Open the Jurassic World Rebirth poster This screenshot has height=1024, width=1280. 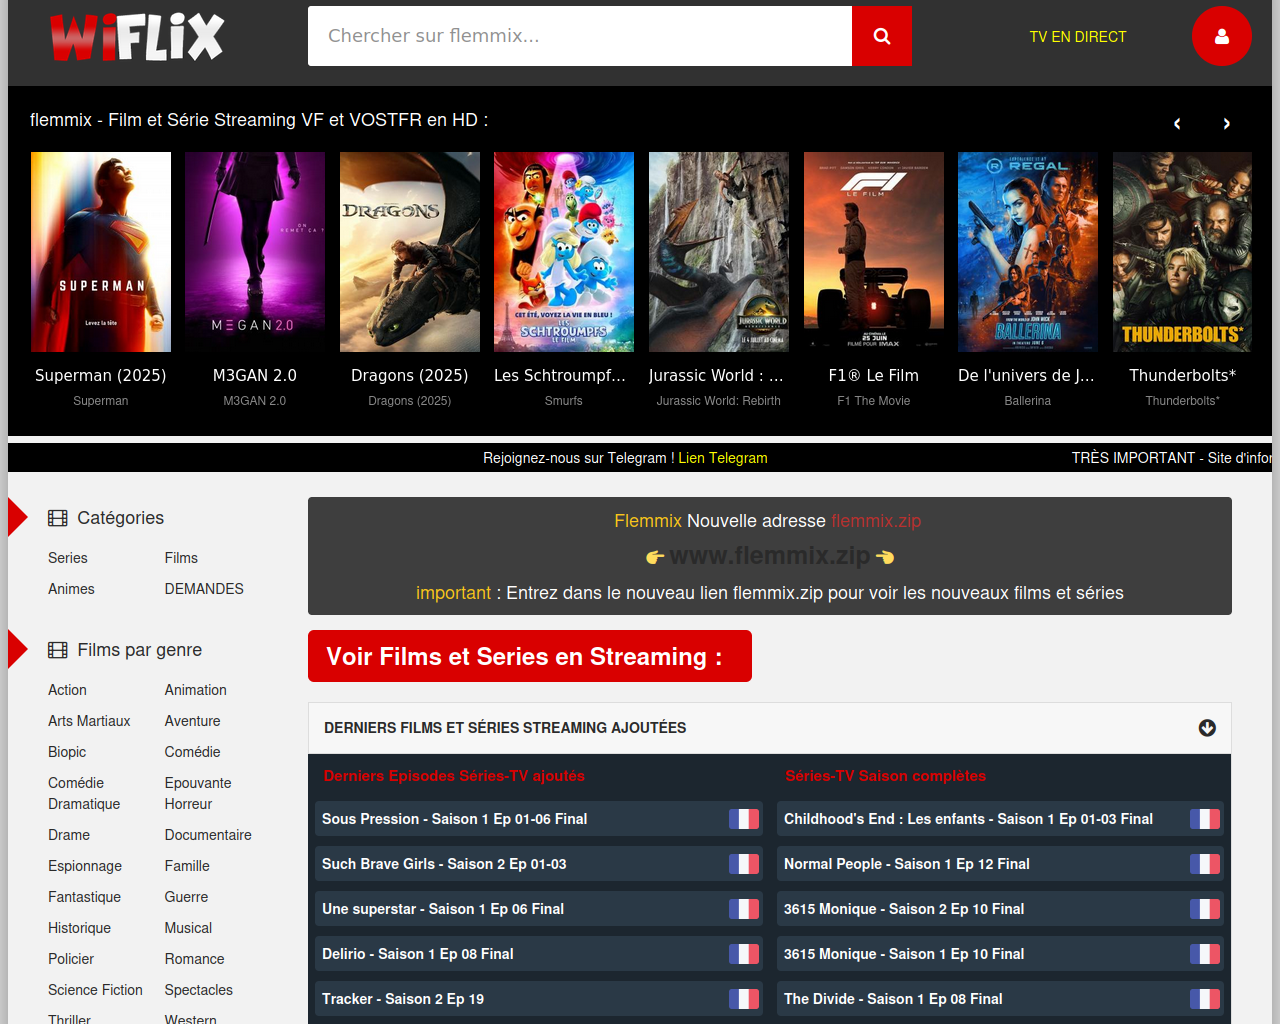[719, 252]
